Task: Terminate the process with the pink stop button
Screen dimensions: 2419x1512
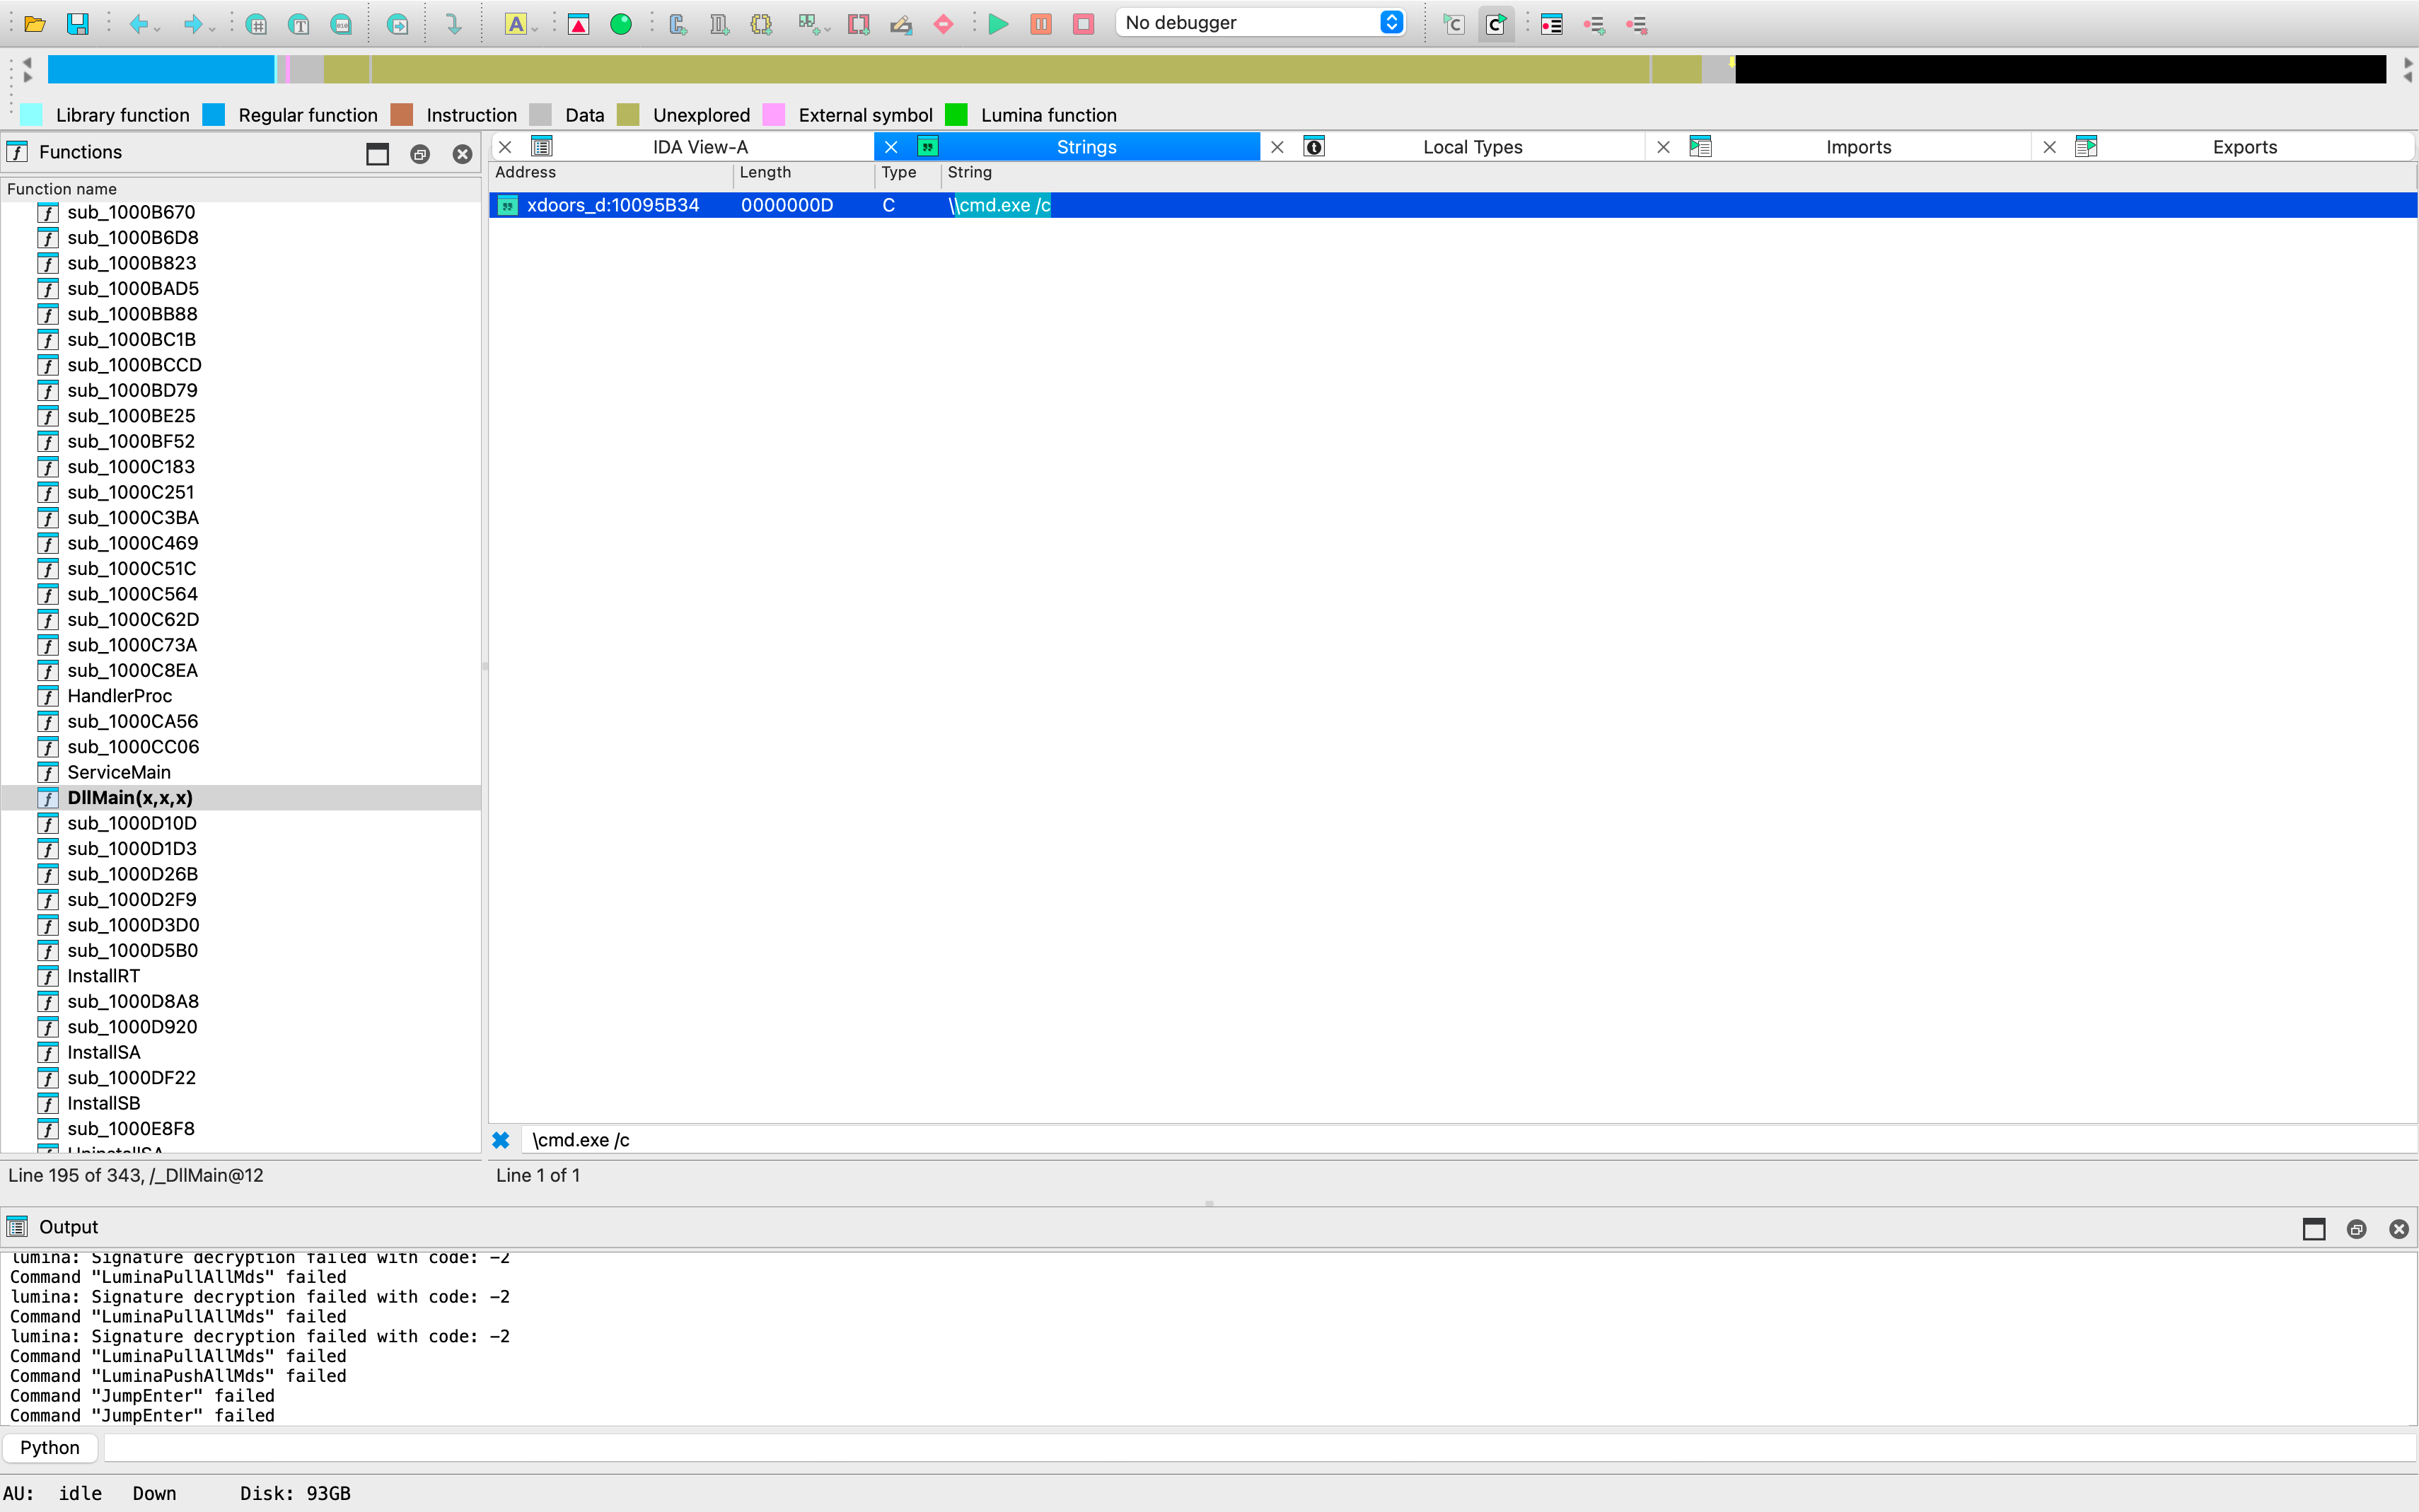Action: (1083, 24)
